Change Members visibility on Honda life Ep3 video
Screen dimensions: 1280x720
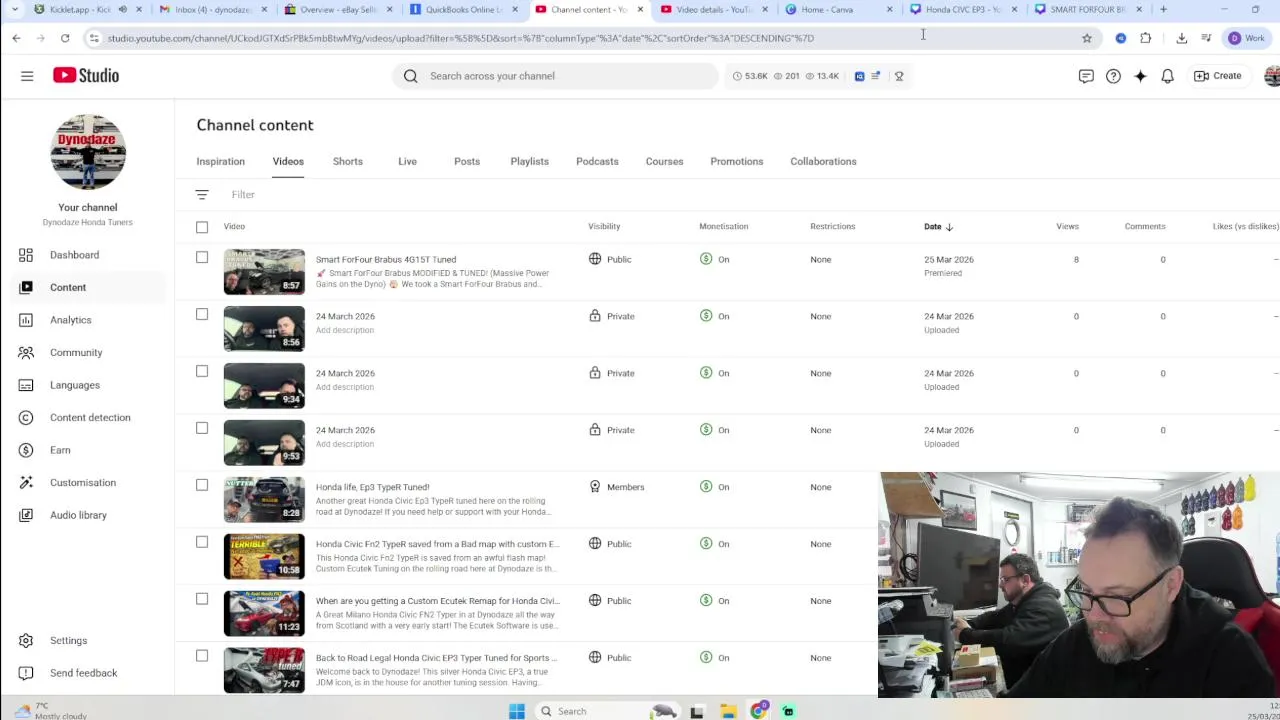pyautogui.click(x=617, y=487)
